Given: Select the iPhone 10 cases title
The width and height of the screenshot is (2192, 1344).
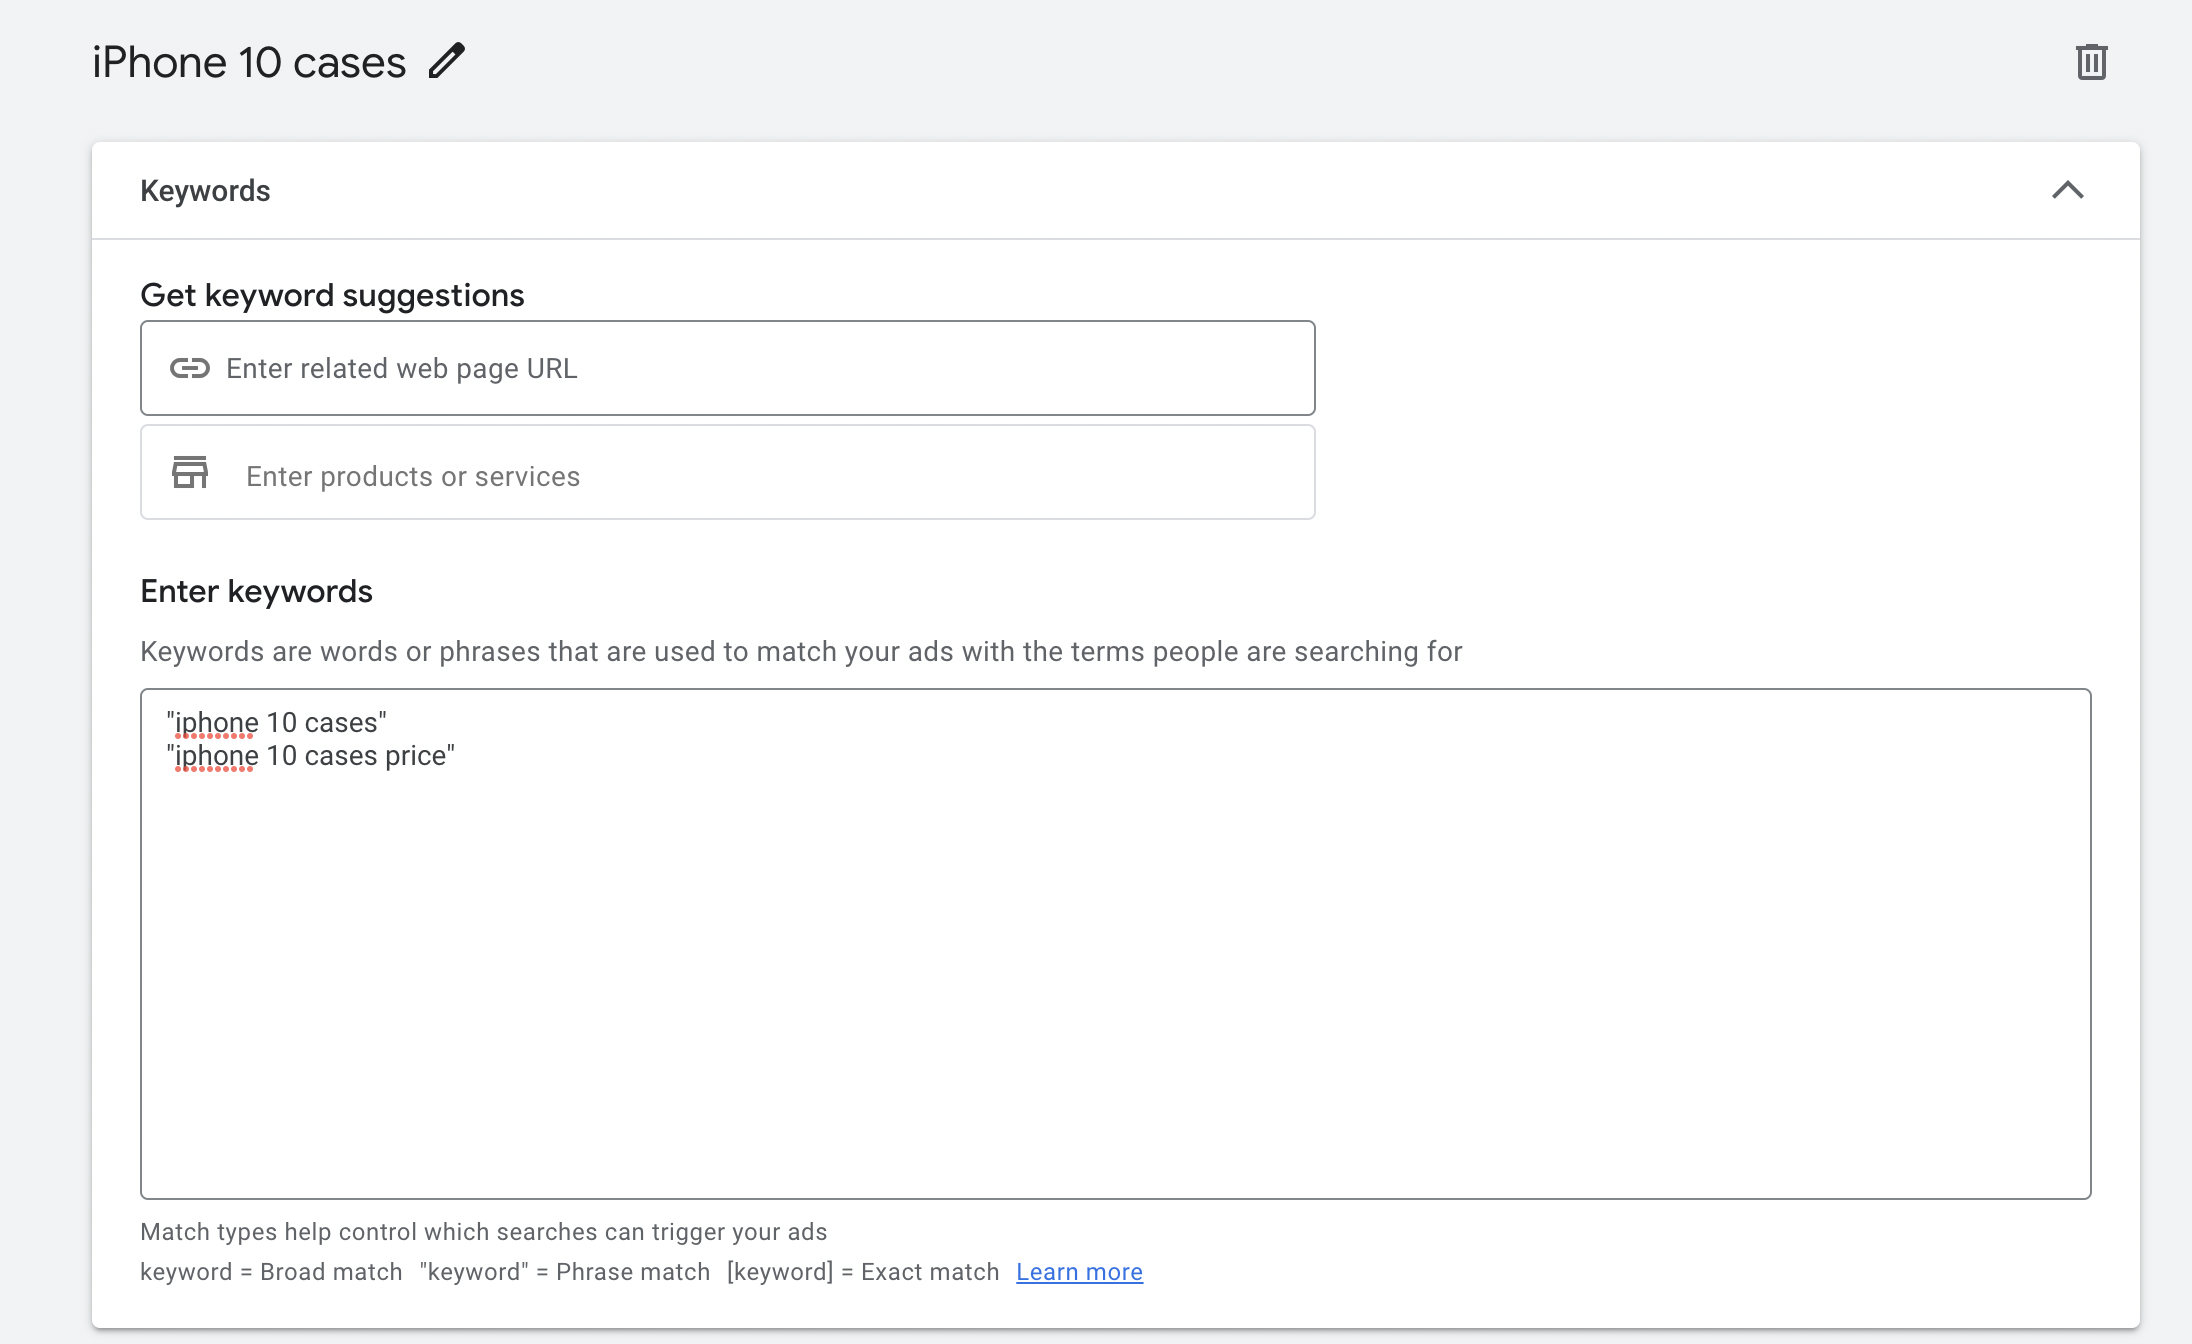Looking at the screenshot, I should point(249,62).
